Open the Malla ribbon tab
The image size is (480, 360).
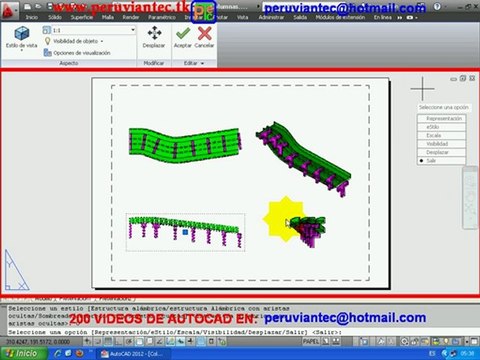[108, 17]
